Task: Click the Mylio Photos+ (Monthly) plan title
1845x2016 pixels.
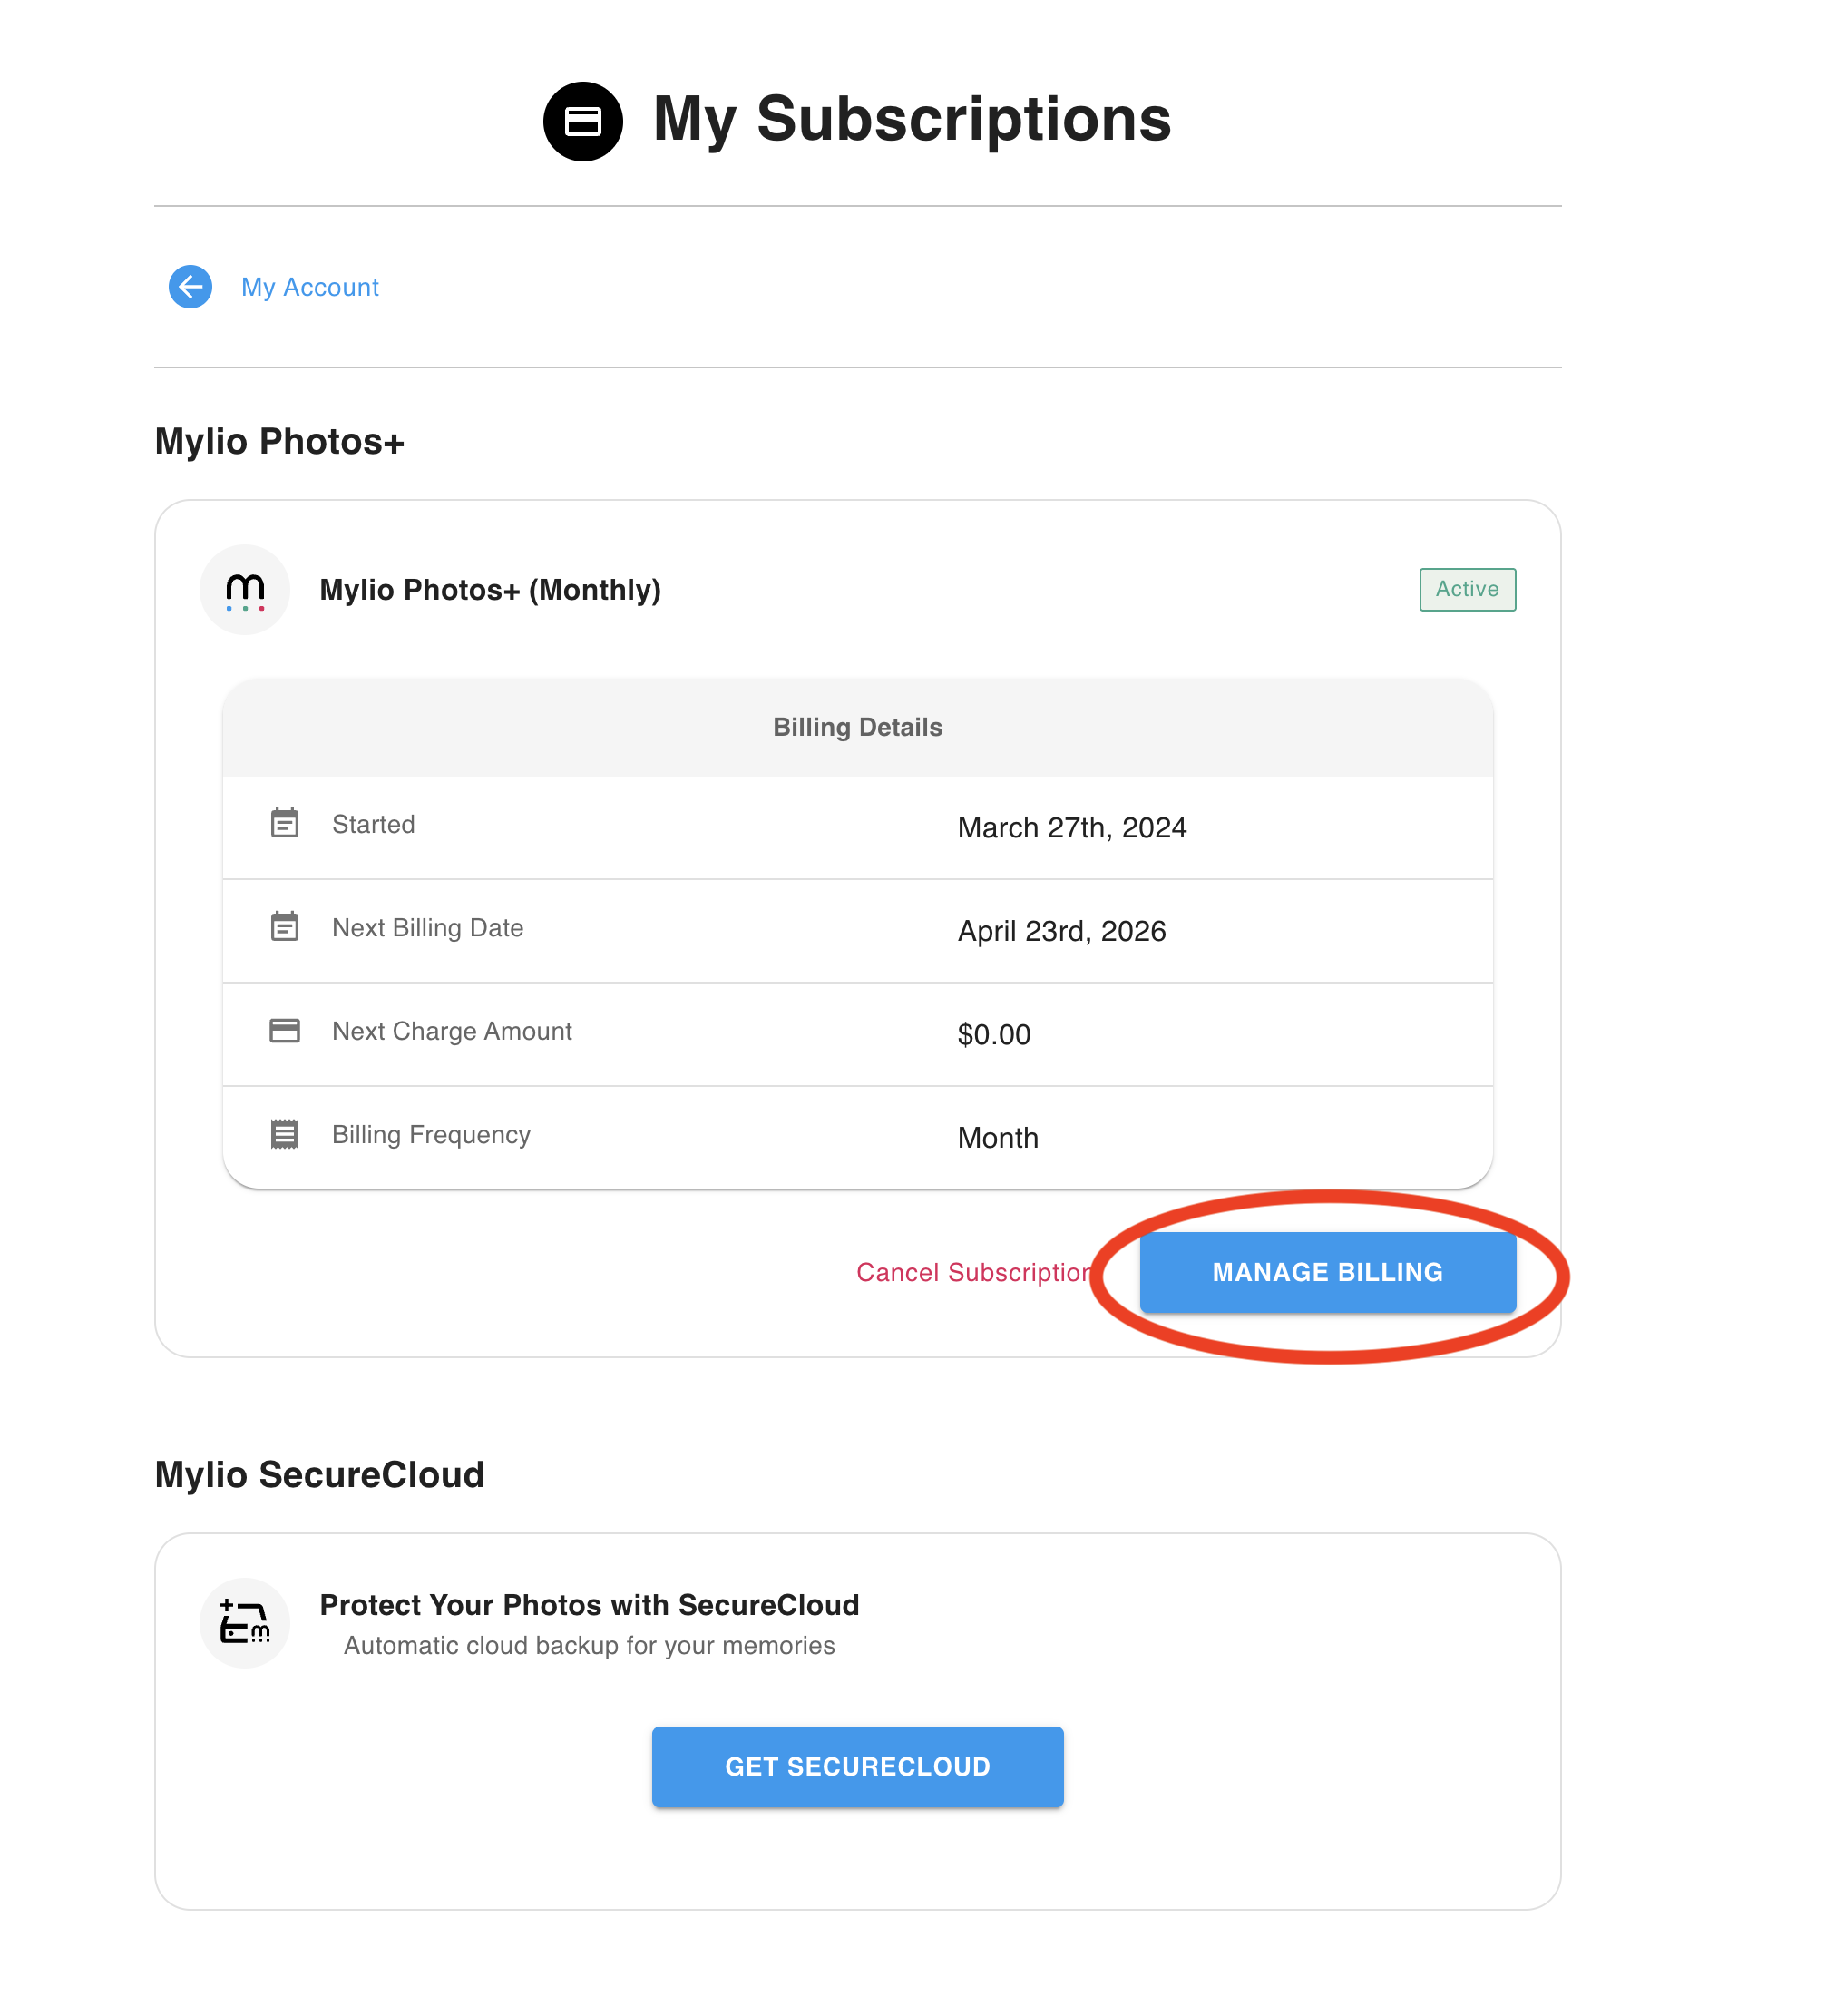Action: [x=490, y=590]
